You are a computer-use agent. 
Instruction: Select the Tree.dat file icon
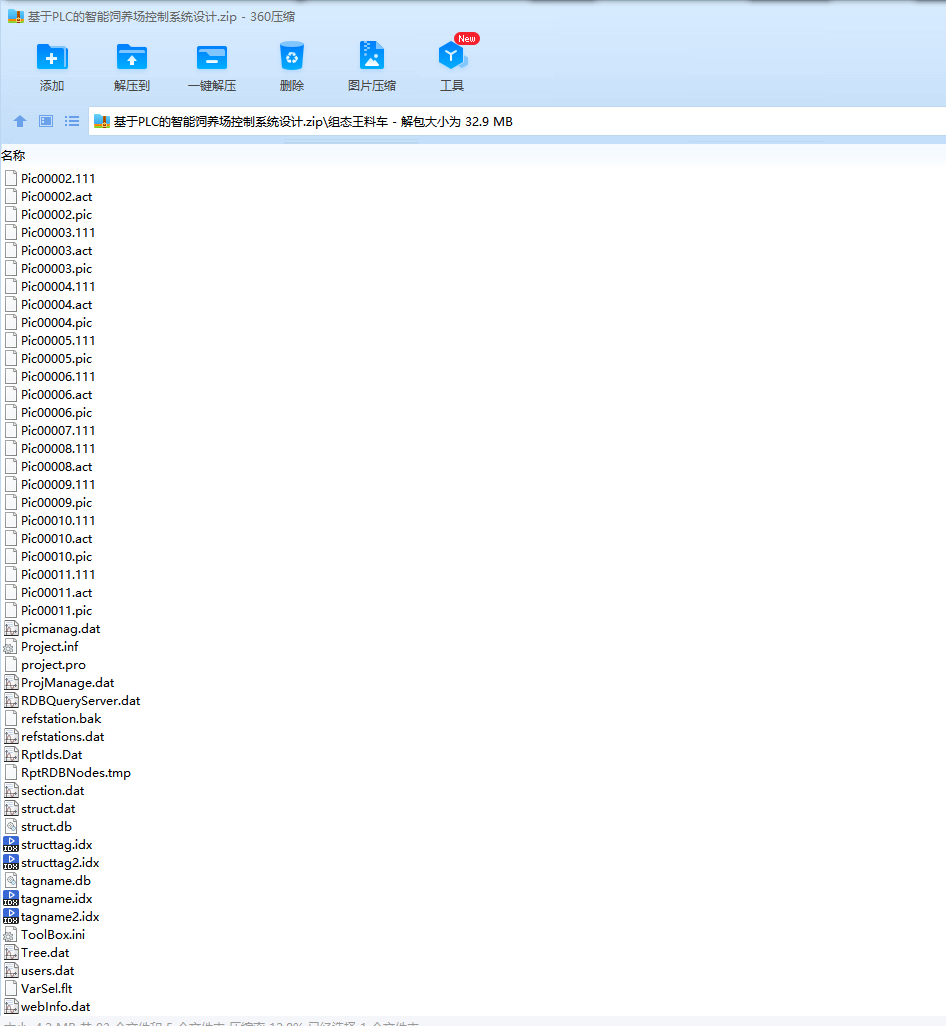pyautogui.click(x=10, y=953)
